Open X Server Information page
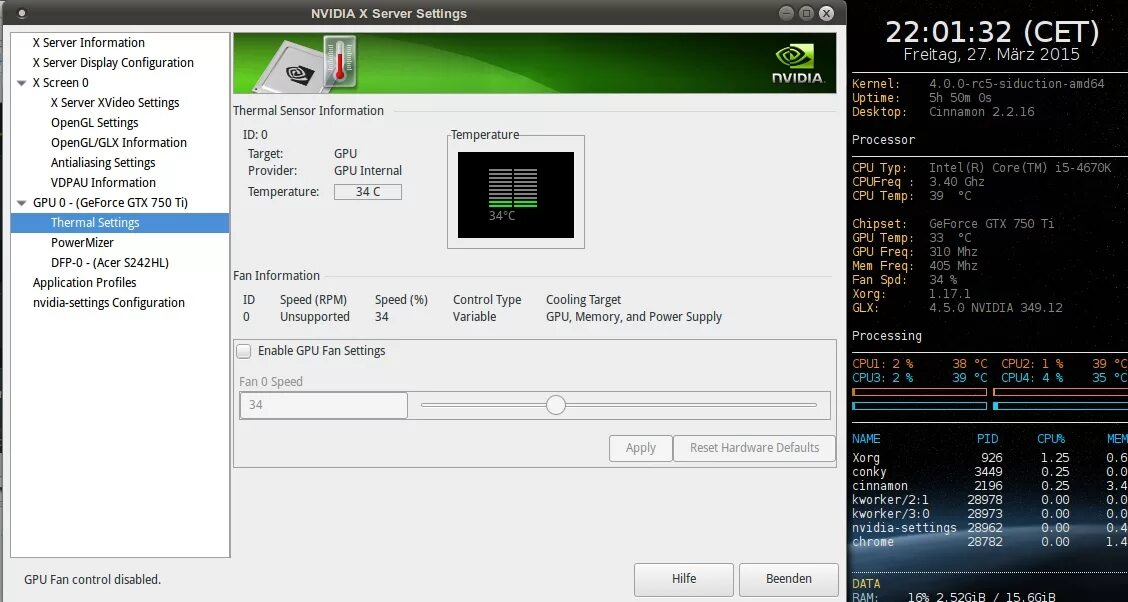 [88, 42]
